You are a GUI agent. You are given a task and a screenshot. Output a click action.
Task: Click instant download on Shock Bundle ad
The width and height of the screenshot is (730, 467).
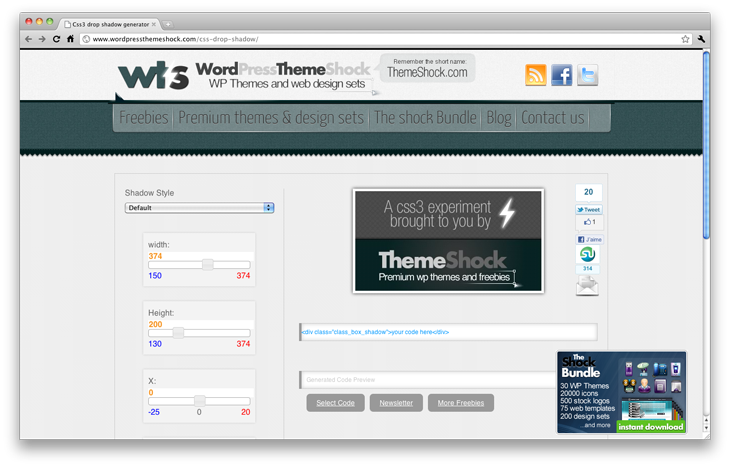tap(650, 426)
